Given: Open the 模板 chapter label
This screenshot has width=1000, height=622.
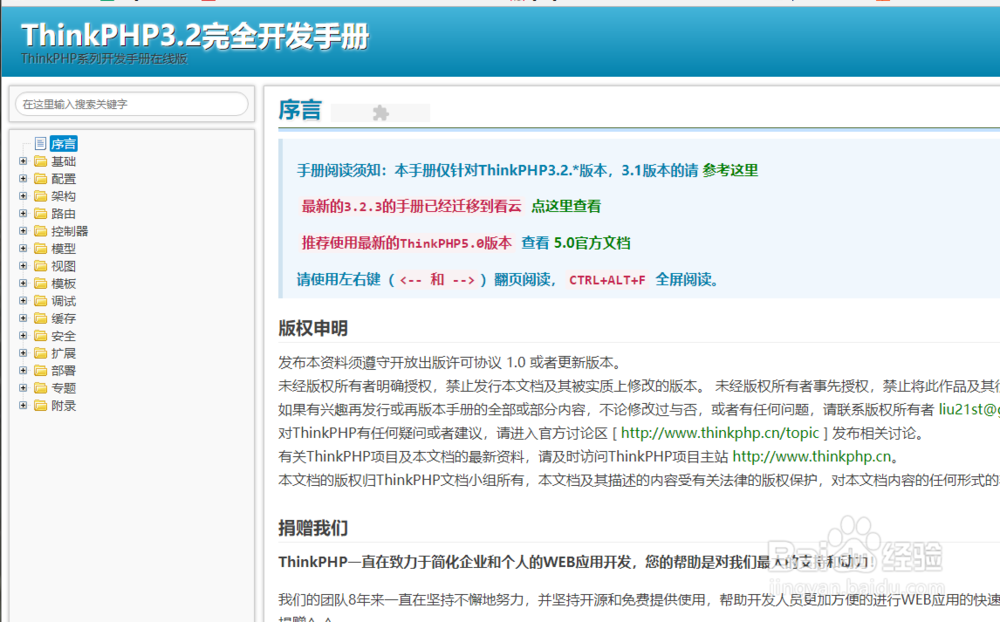Looking at the screenshot, I should [x=63, y=283].
